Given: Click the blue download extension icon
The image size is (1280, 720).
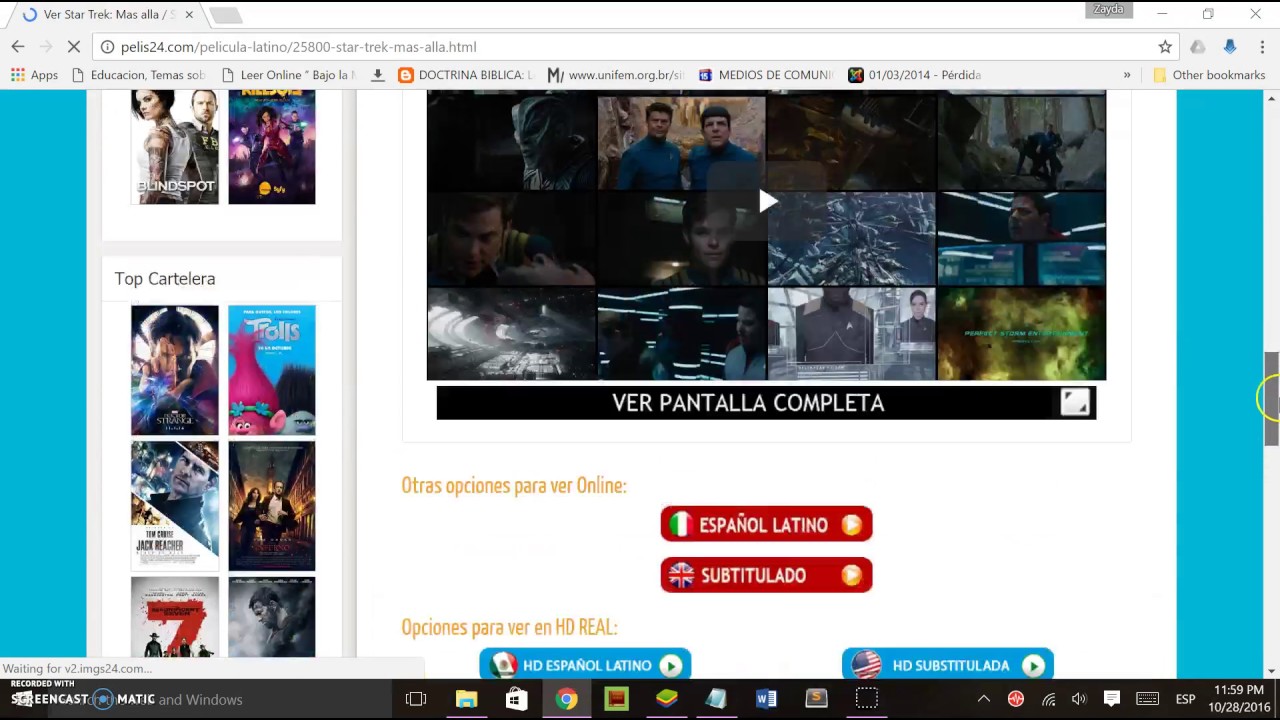Looking at the screenshot, I should click(1230, 47).
